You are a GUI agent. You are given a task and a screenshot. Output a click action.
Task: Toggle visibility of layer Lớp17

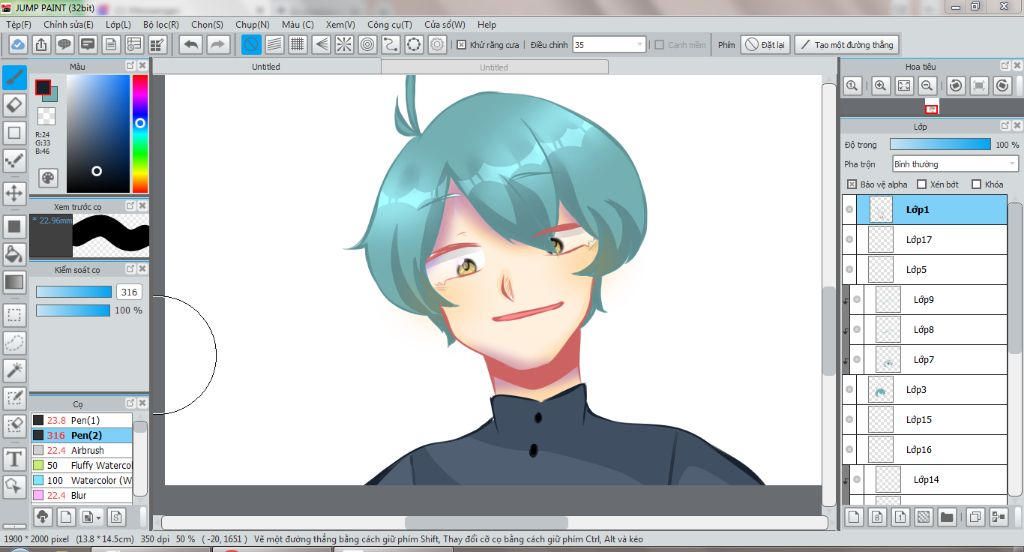(849, 240)
